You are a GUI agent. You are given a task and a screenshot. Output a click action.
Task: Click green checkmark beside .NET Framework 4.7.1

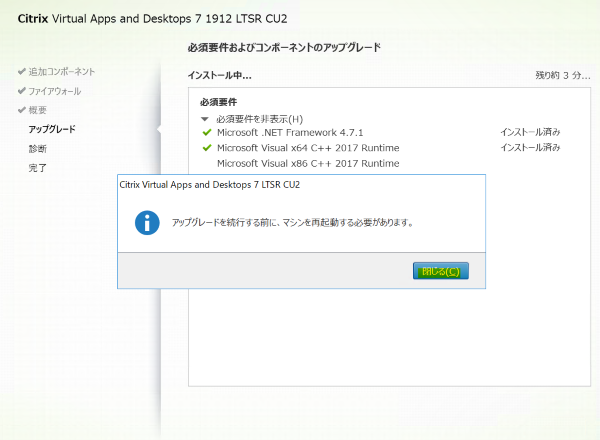(207, 132)
